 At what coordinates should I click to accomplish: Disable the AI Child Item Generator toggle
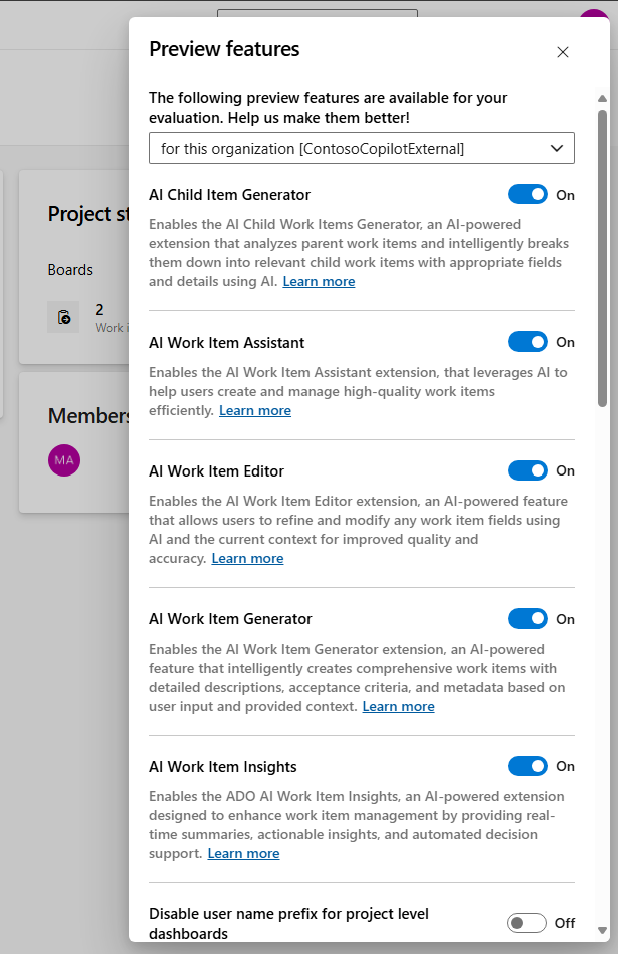[x=527, y=194]
